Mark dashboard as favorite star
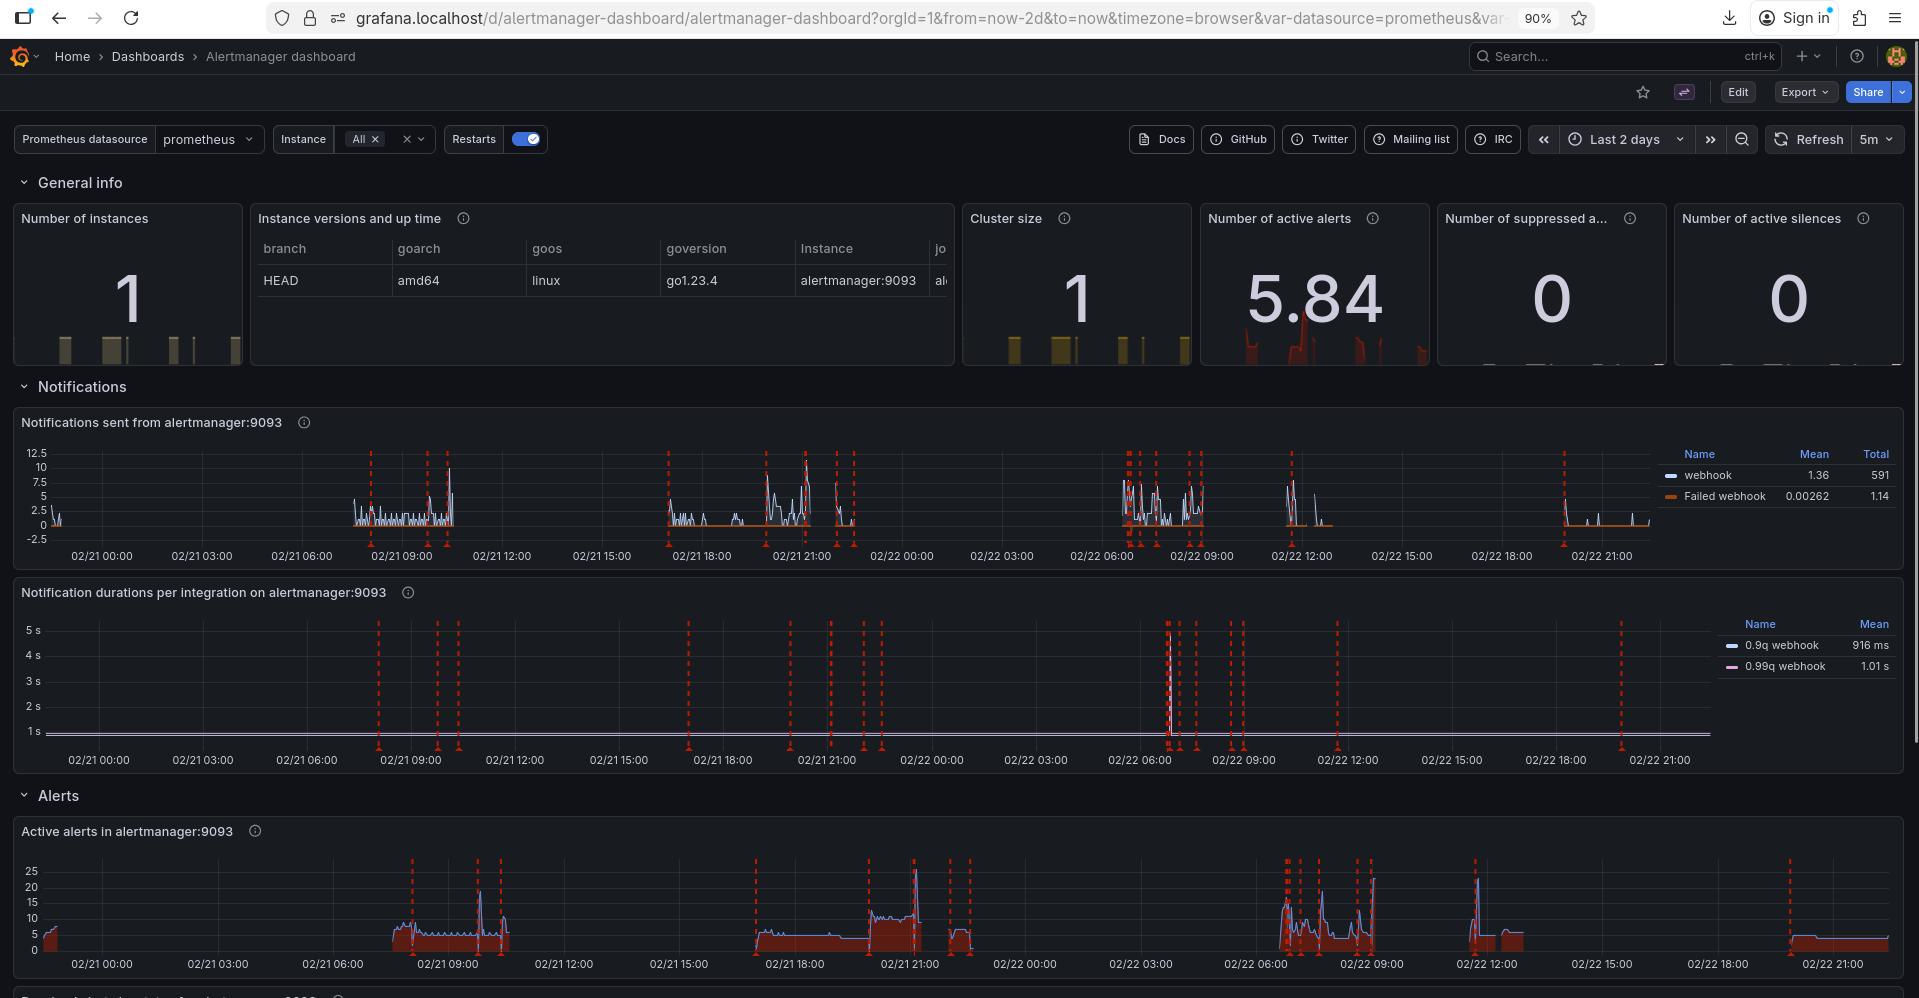This screenshot has width=1919, height=998. 1643,92
